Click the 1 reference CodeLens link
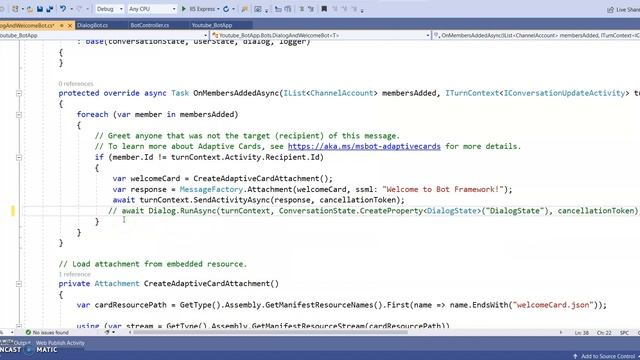The height and width of the screenshot is (360, 640). point(75,274)
